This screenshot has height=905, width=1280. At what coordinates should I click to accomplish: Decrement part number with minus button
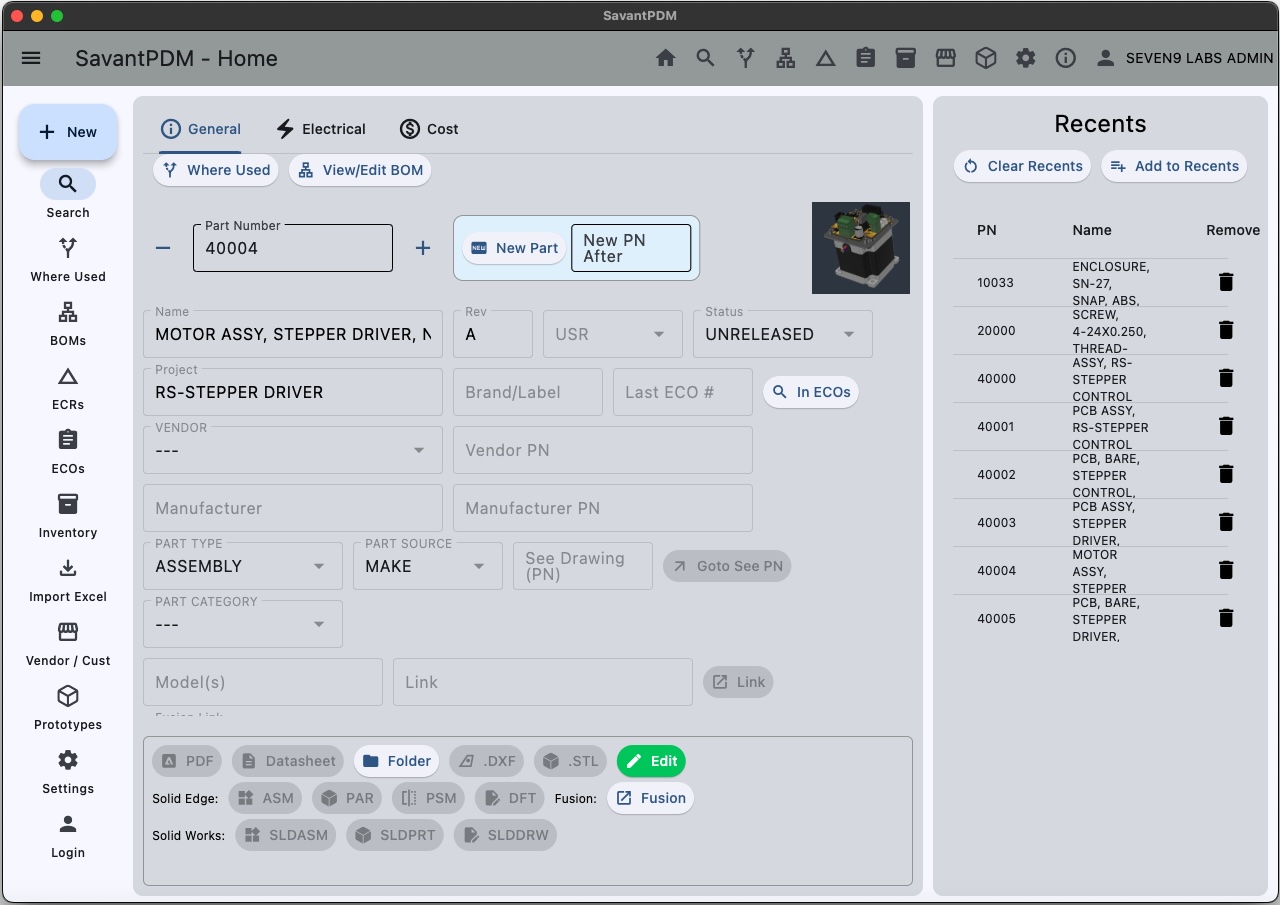pos(163,248)
